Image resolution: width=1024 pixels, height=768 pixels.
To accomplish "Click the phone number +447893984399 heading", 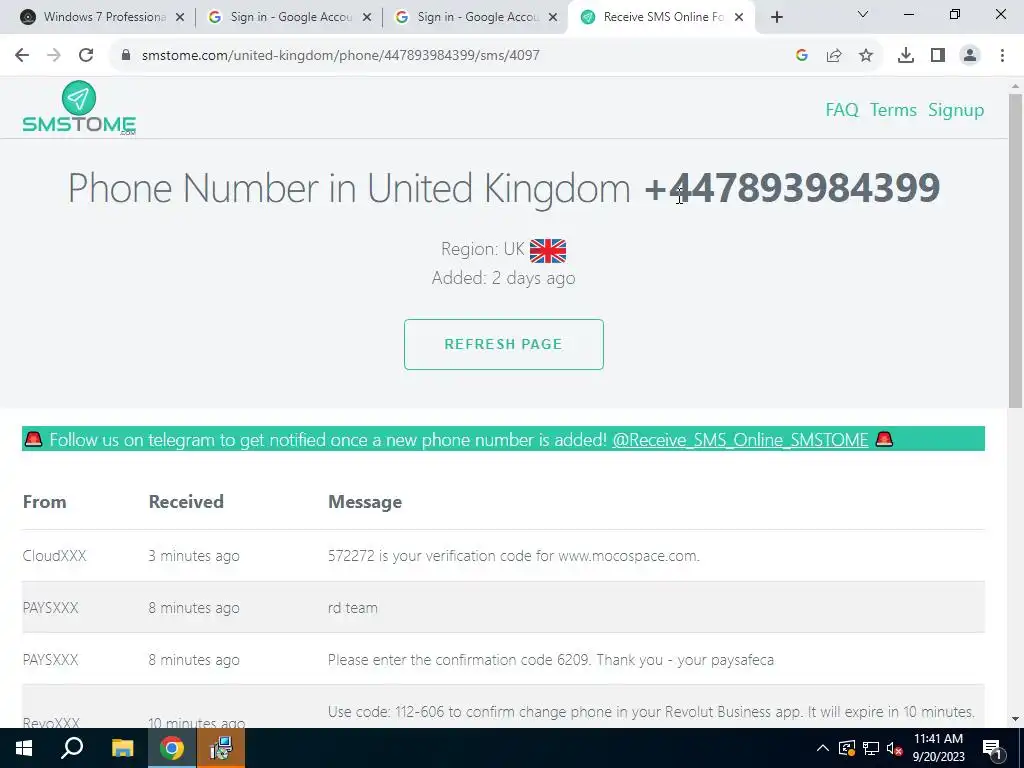I will [x=792, y=188].
